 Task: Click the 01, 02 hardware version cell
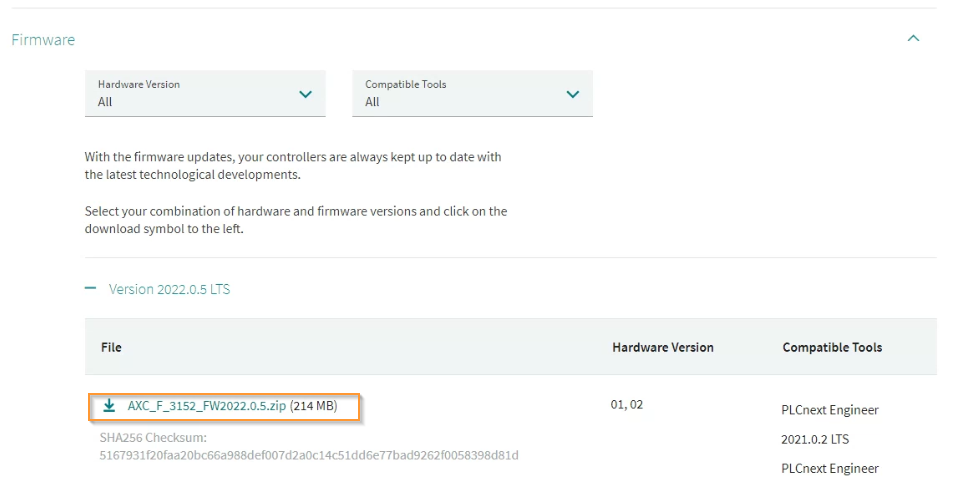pyautogui.click(x=627, y=405)
